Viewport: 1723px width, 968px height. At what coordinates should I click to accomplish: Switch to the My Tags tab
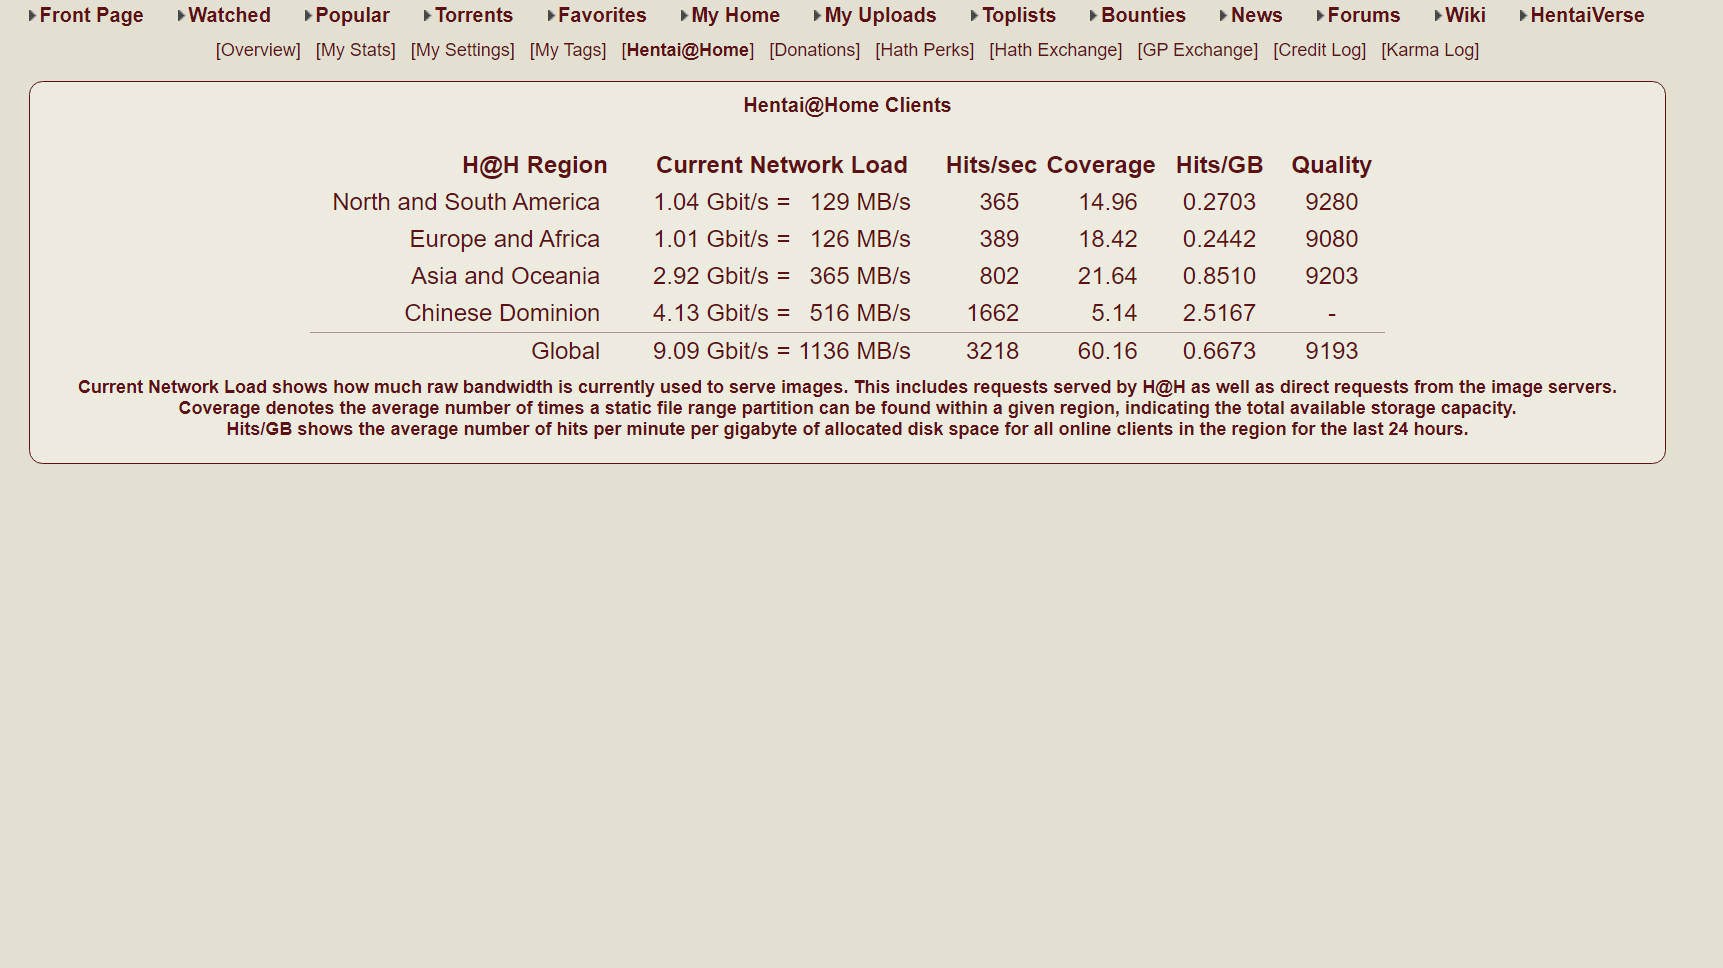tap(568, 50)
